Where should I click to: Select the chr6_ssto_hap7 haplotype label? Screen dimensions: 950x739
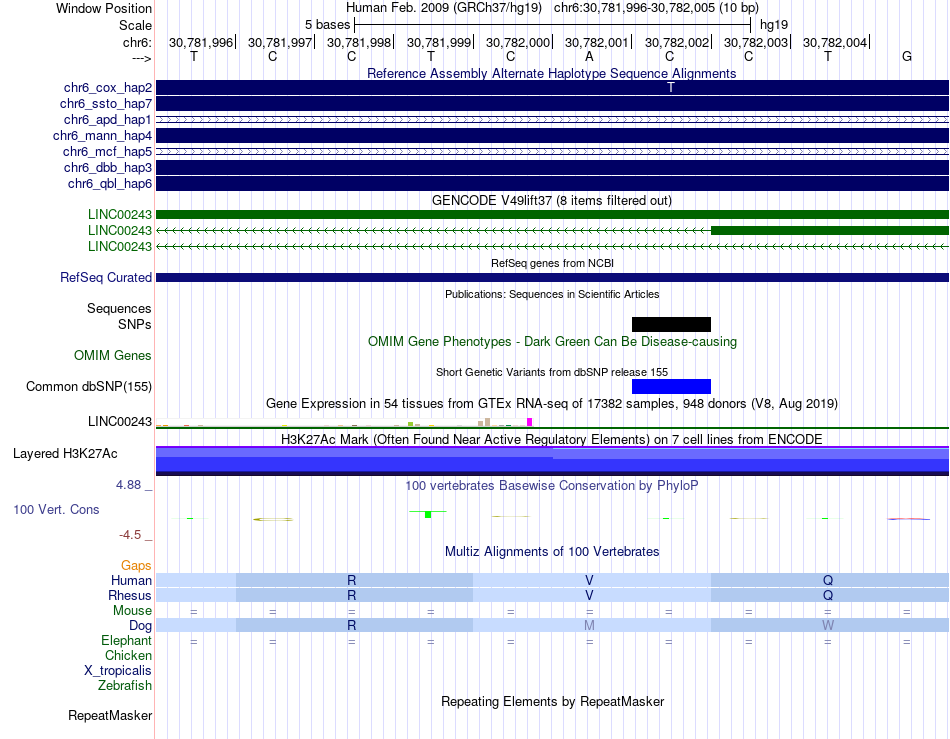[106, 104]
